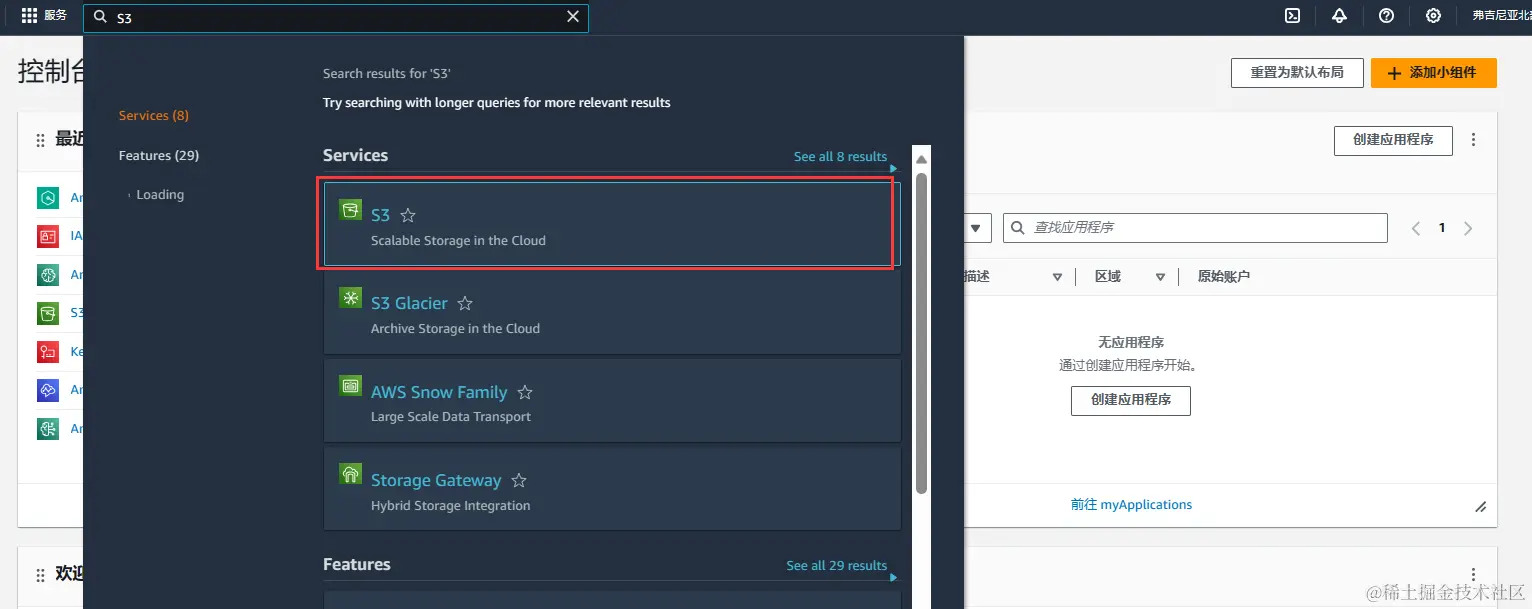
Task: Click the 查找应用程序 search field
Action: (x=1195, y=228)
